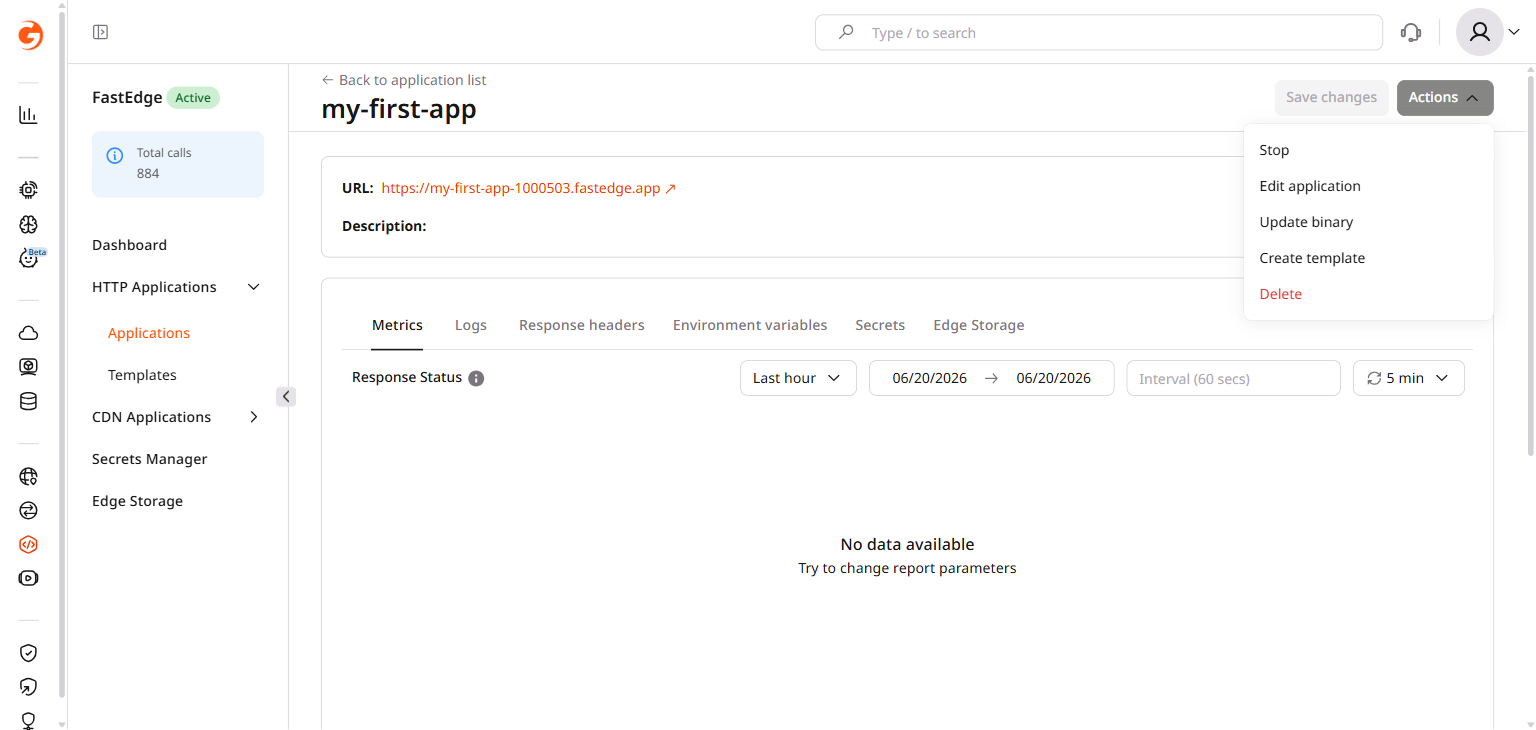Choose Delete in Actions menu
Screen dimensions: 1536x730
[1368, 294]
